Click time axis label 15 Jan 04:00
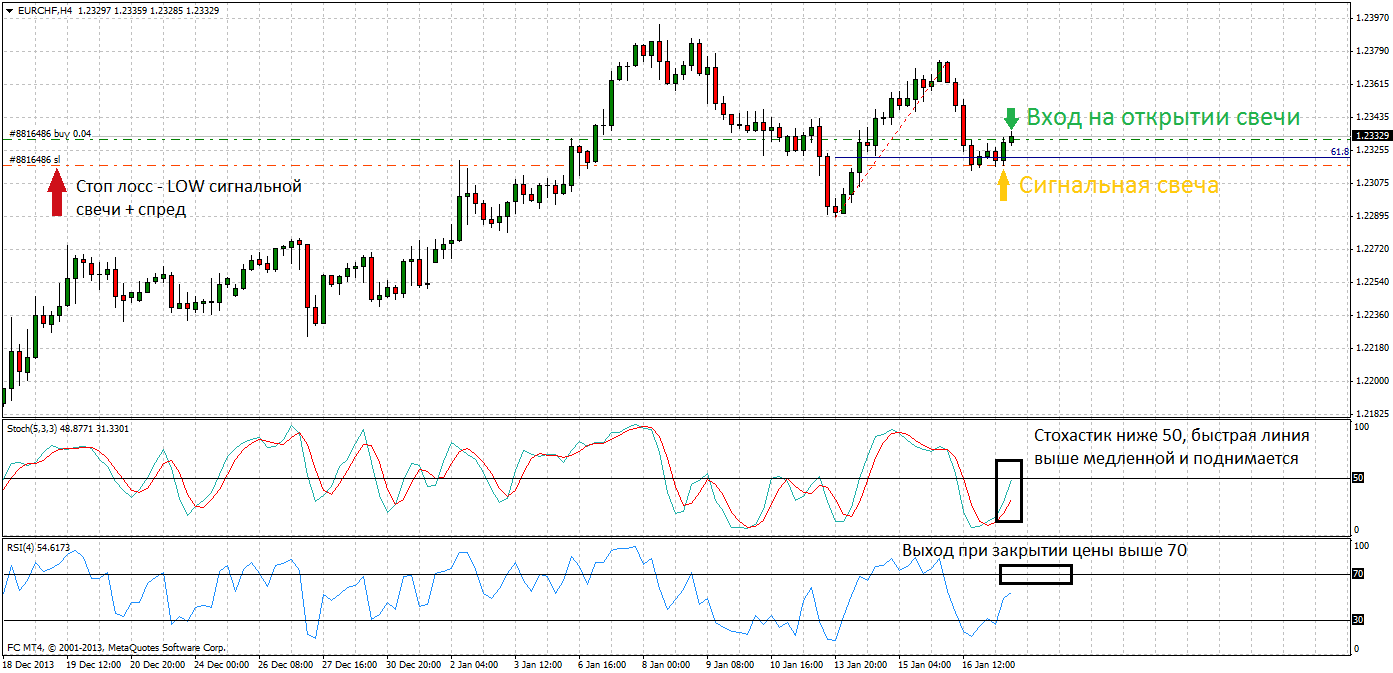Image resolution: width=1393 pixels, height=673 pixels. point(926,664)
